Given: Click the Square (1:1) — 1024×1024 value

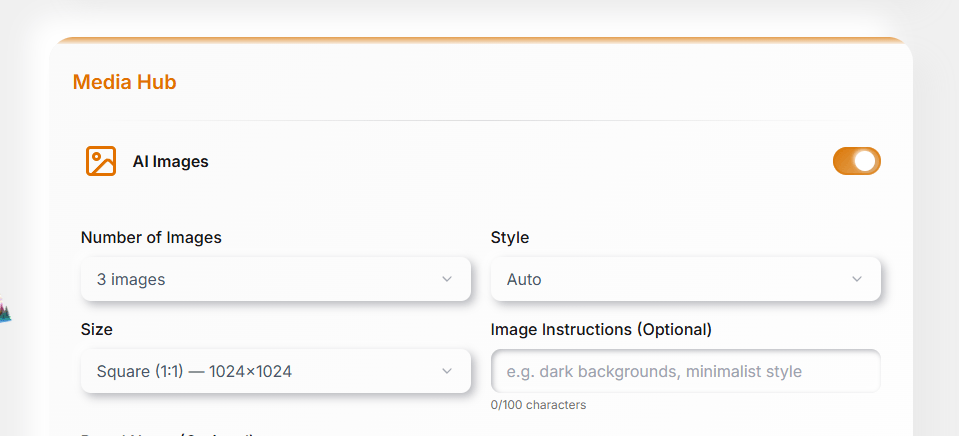Looking at the screenshot, I should [194, 371].
